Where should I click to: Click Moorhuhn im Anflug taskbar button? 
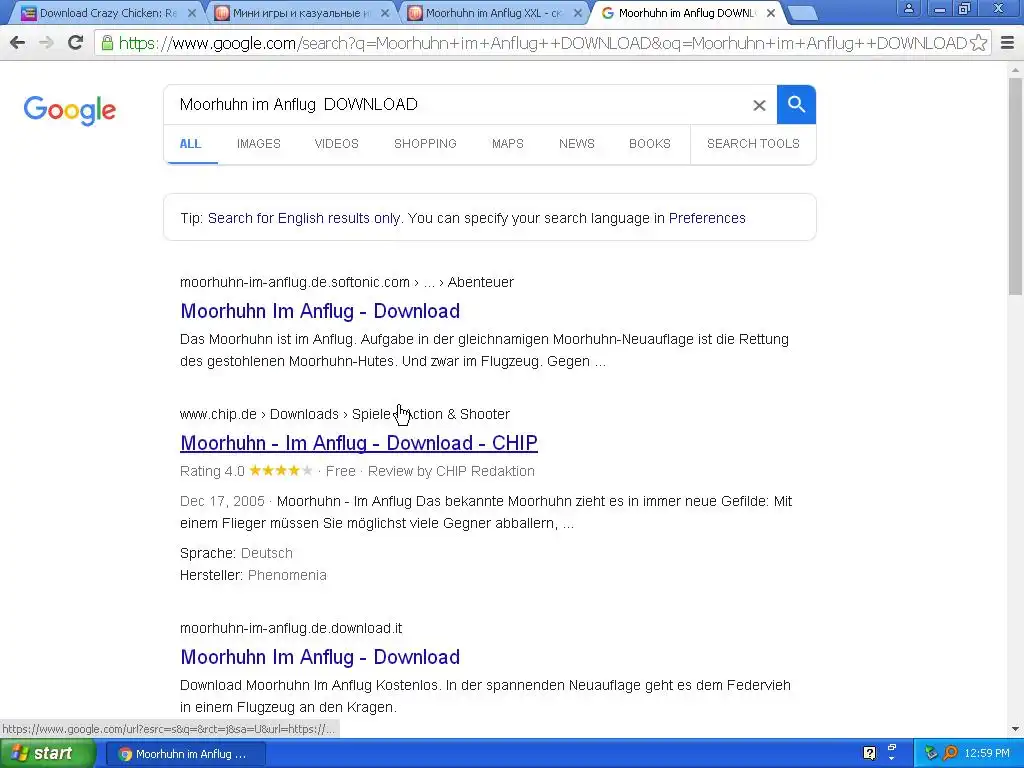click(185, 754)
